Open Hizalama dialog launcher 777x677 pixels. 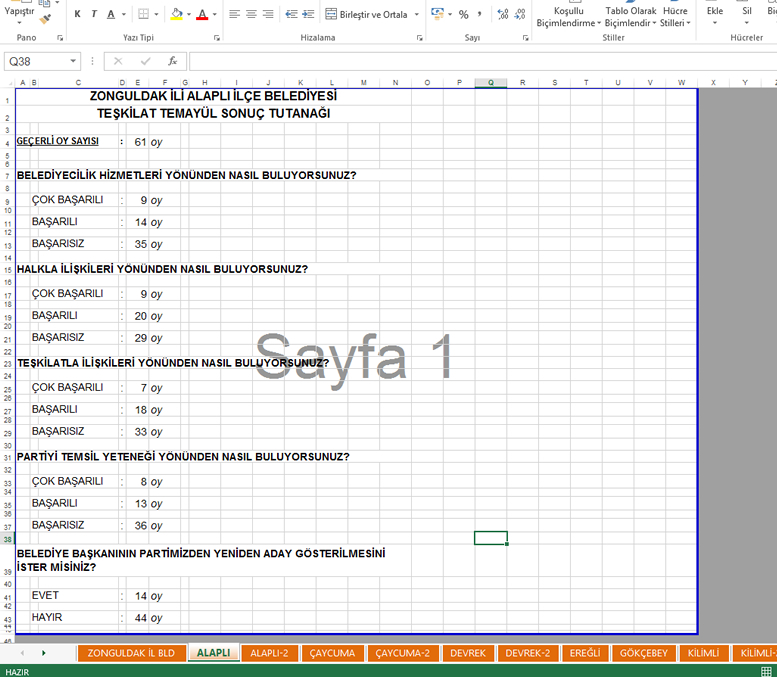[x=420, y=38]
